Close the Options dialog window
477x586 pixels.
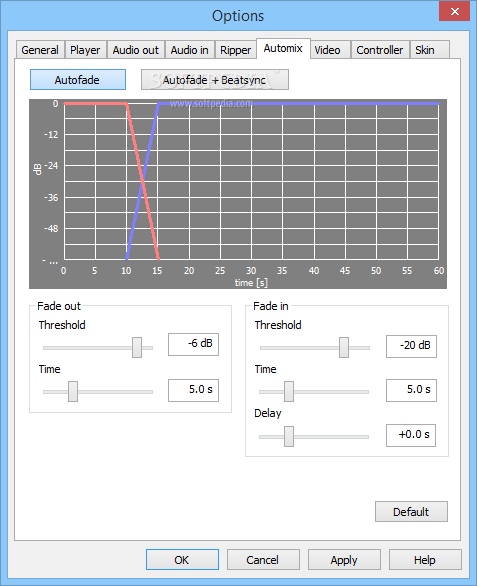pos(455,11)
